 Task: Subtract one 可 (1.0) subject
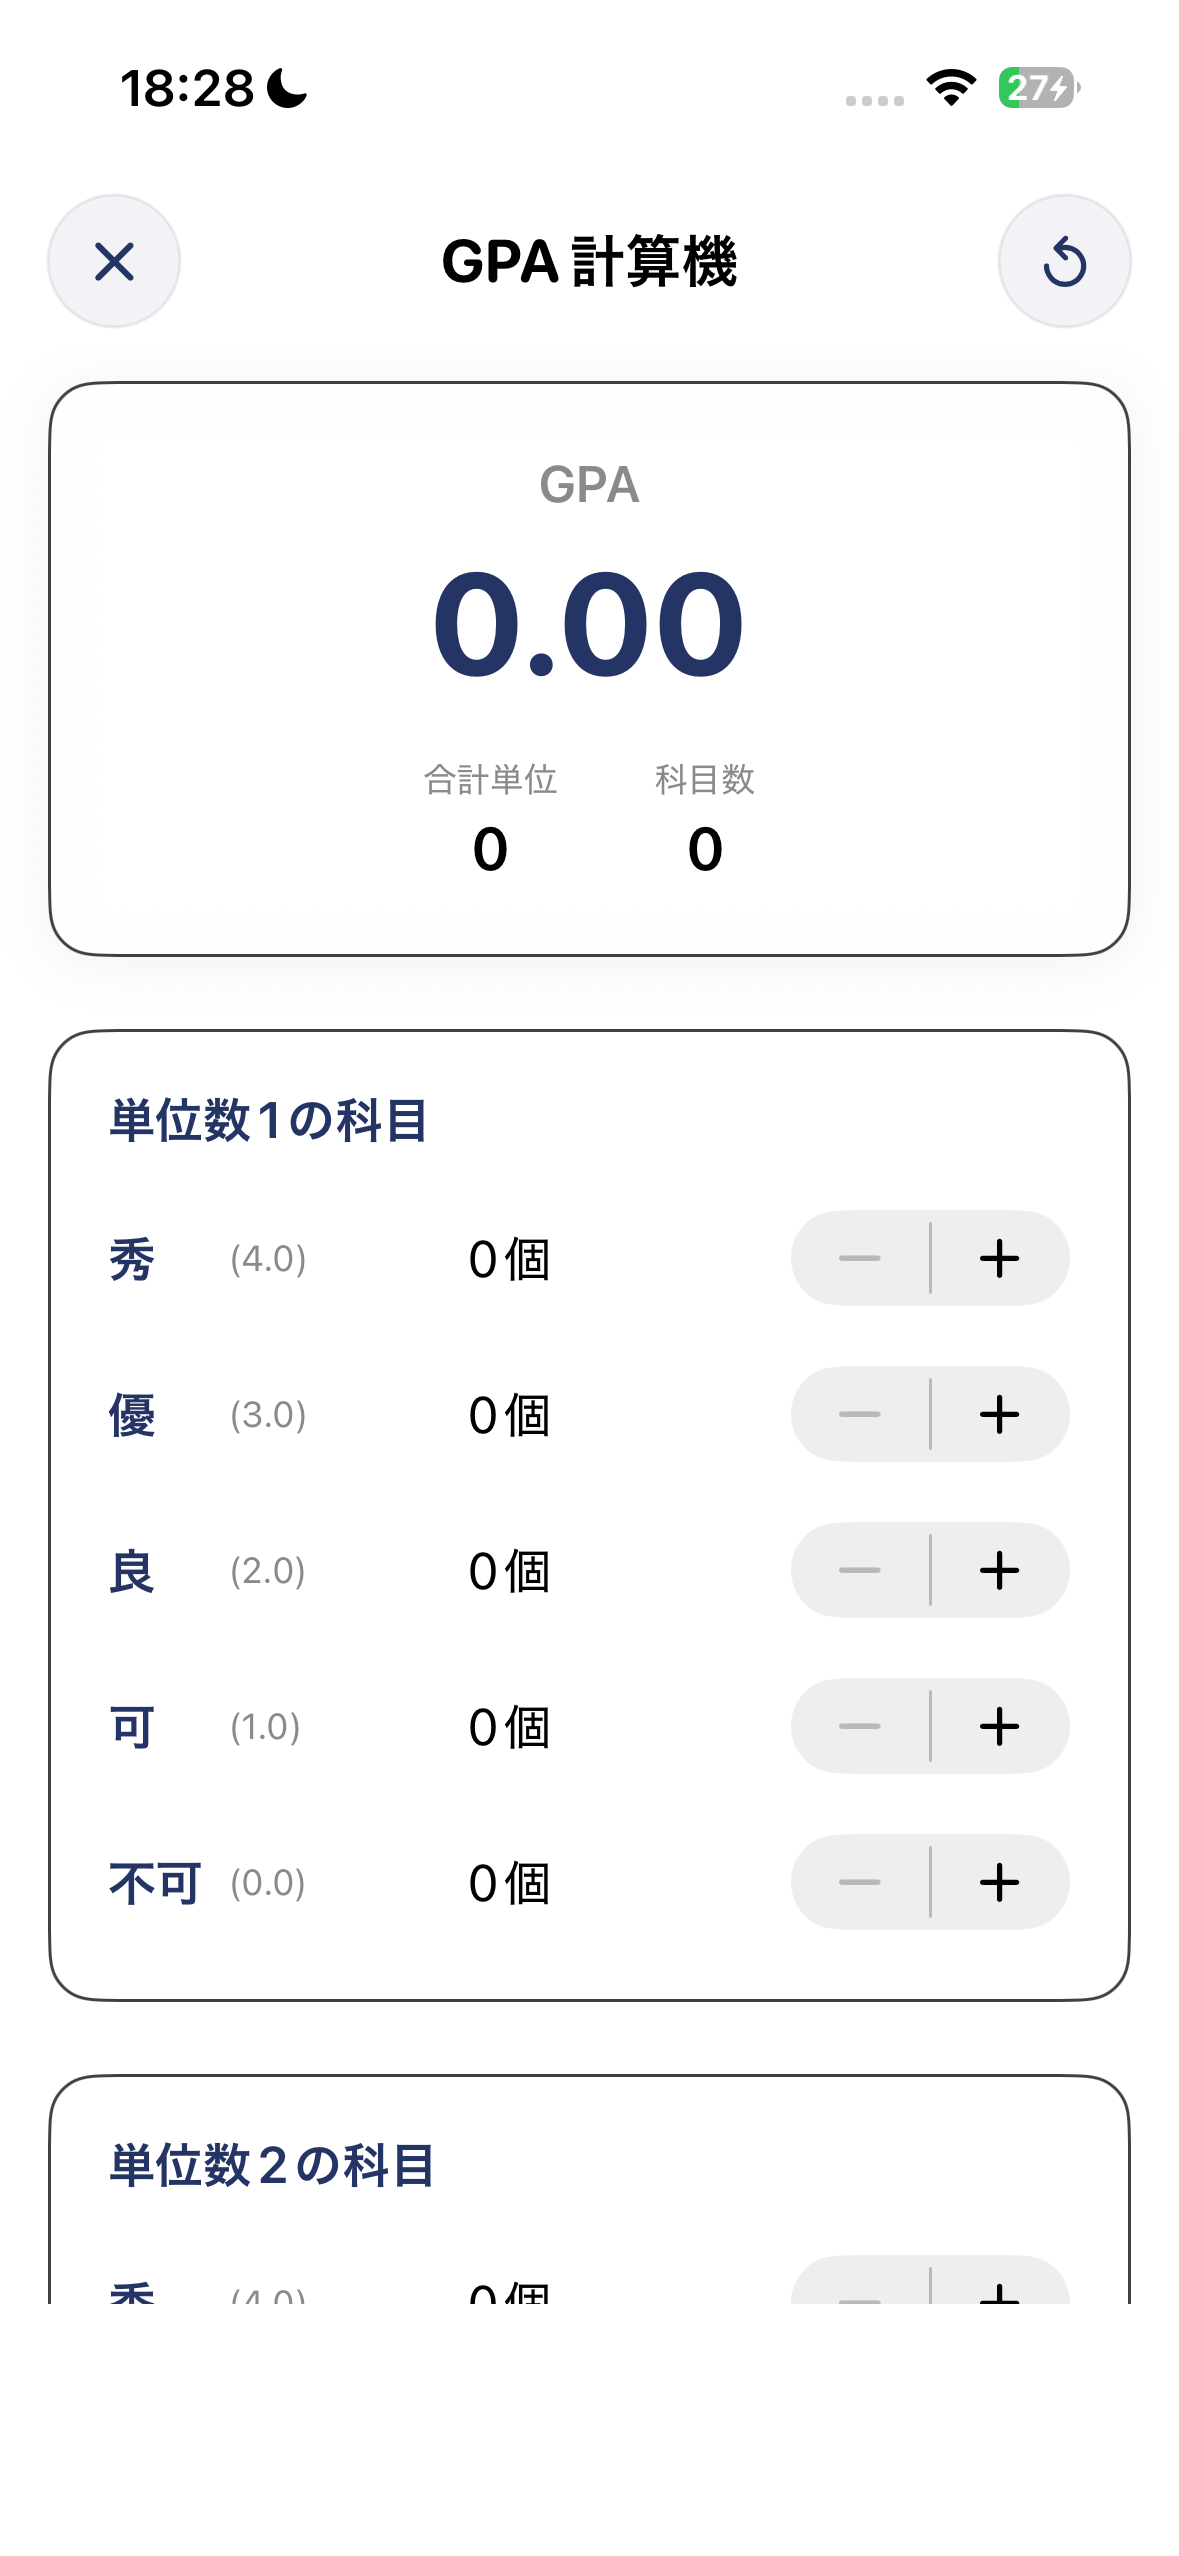pos(860,1726)
